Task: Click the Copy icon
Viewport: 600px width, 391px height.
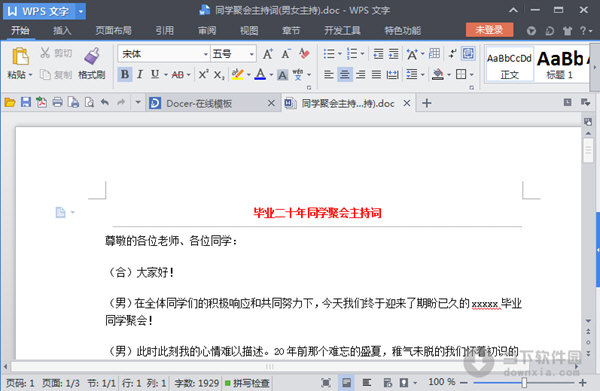Action: coord(45,75)
